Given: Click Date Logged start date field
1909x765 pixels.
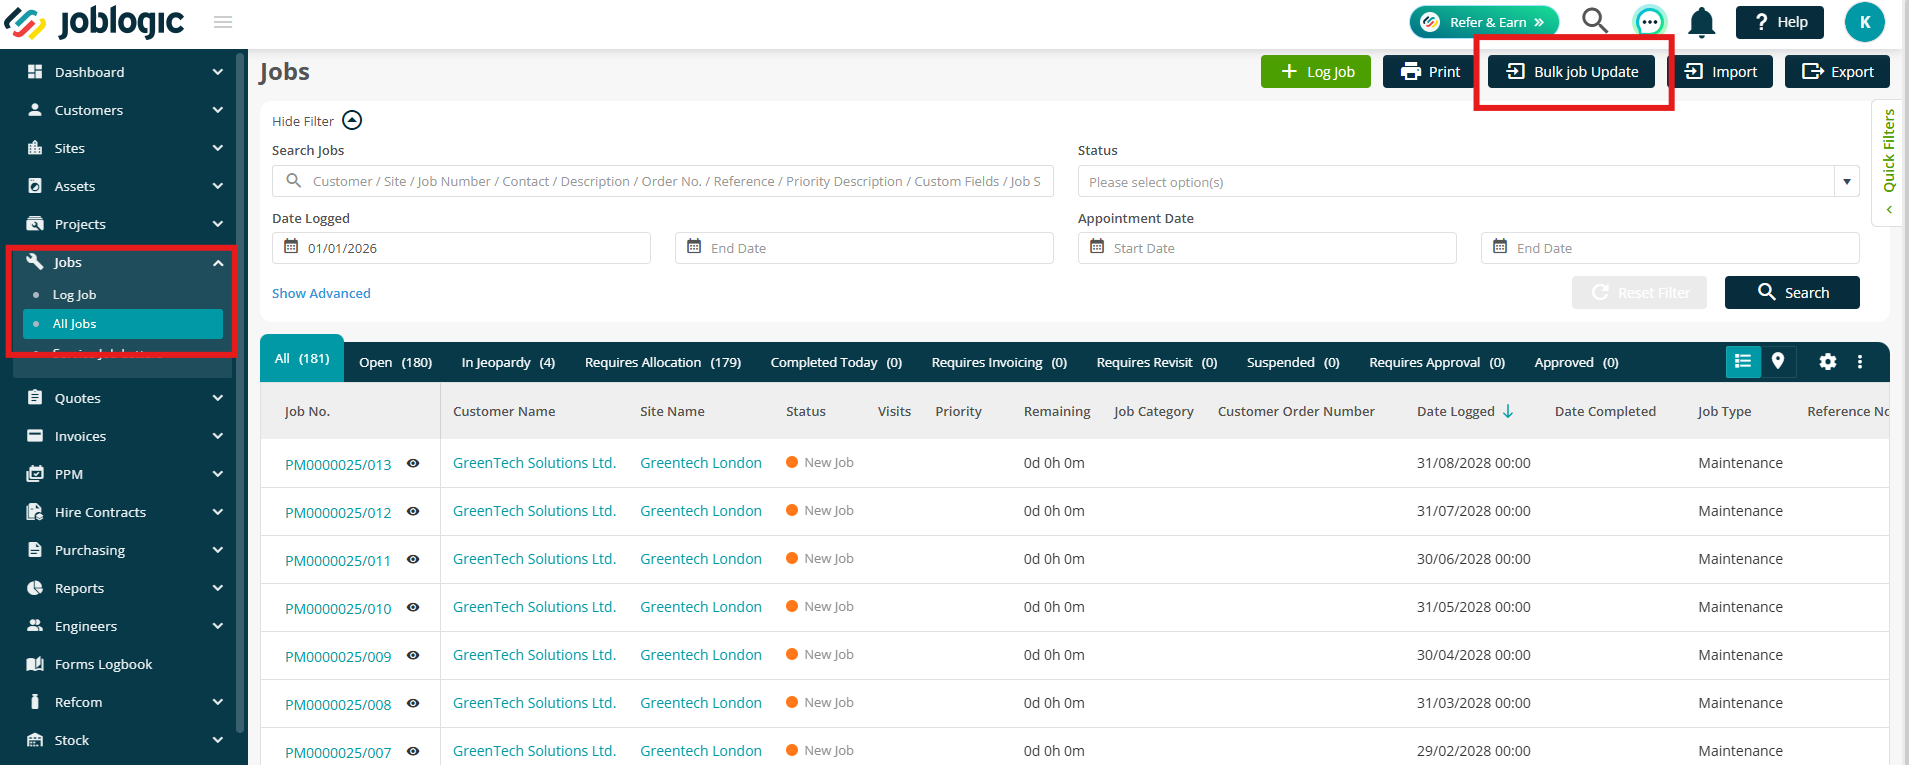Looking at the screenshot, I should pyautogui.click(x=461, y=248).
